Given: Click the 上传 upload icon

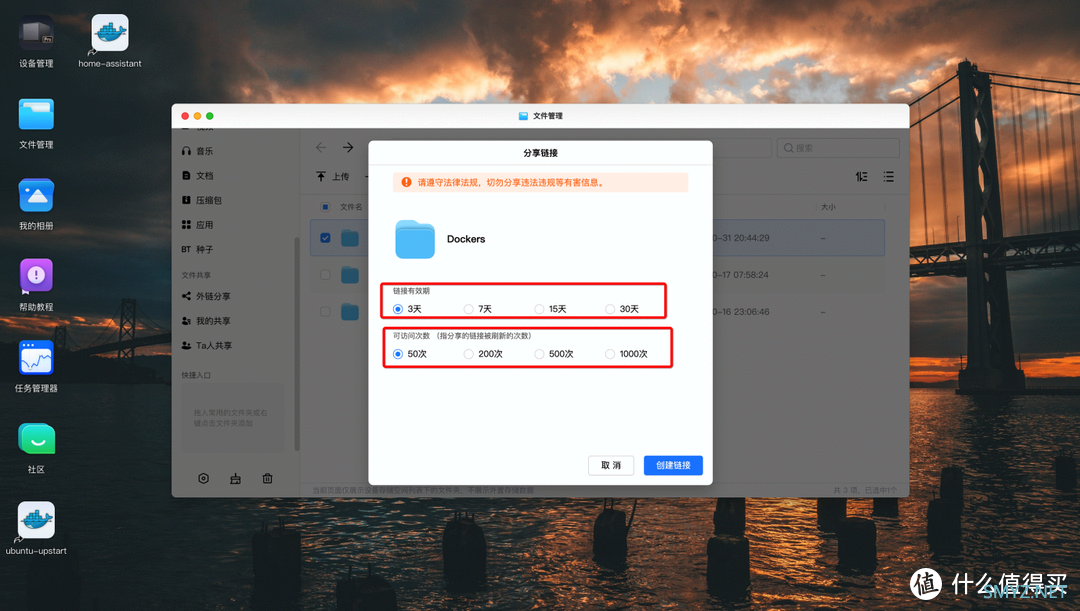Looking at the screenshot, I should point(321,176).
